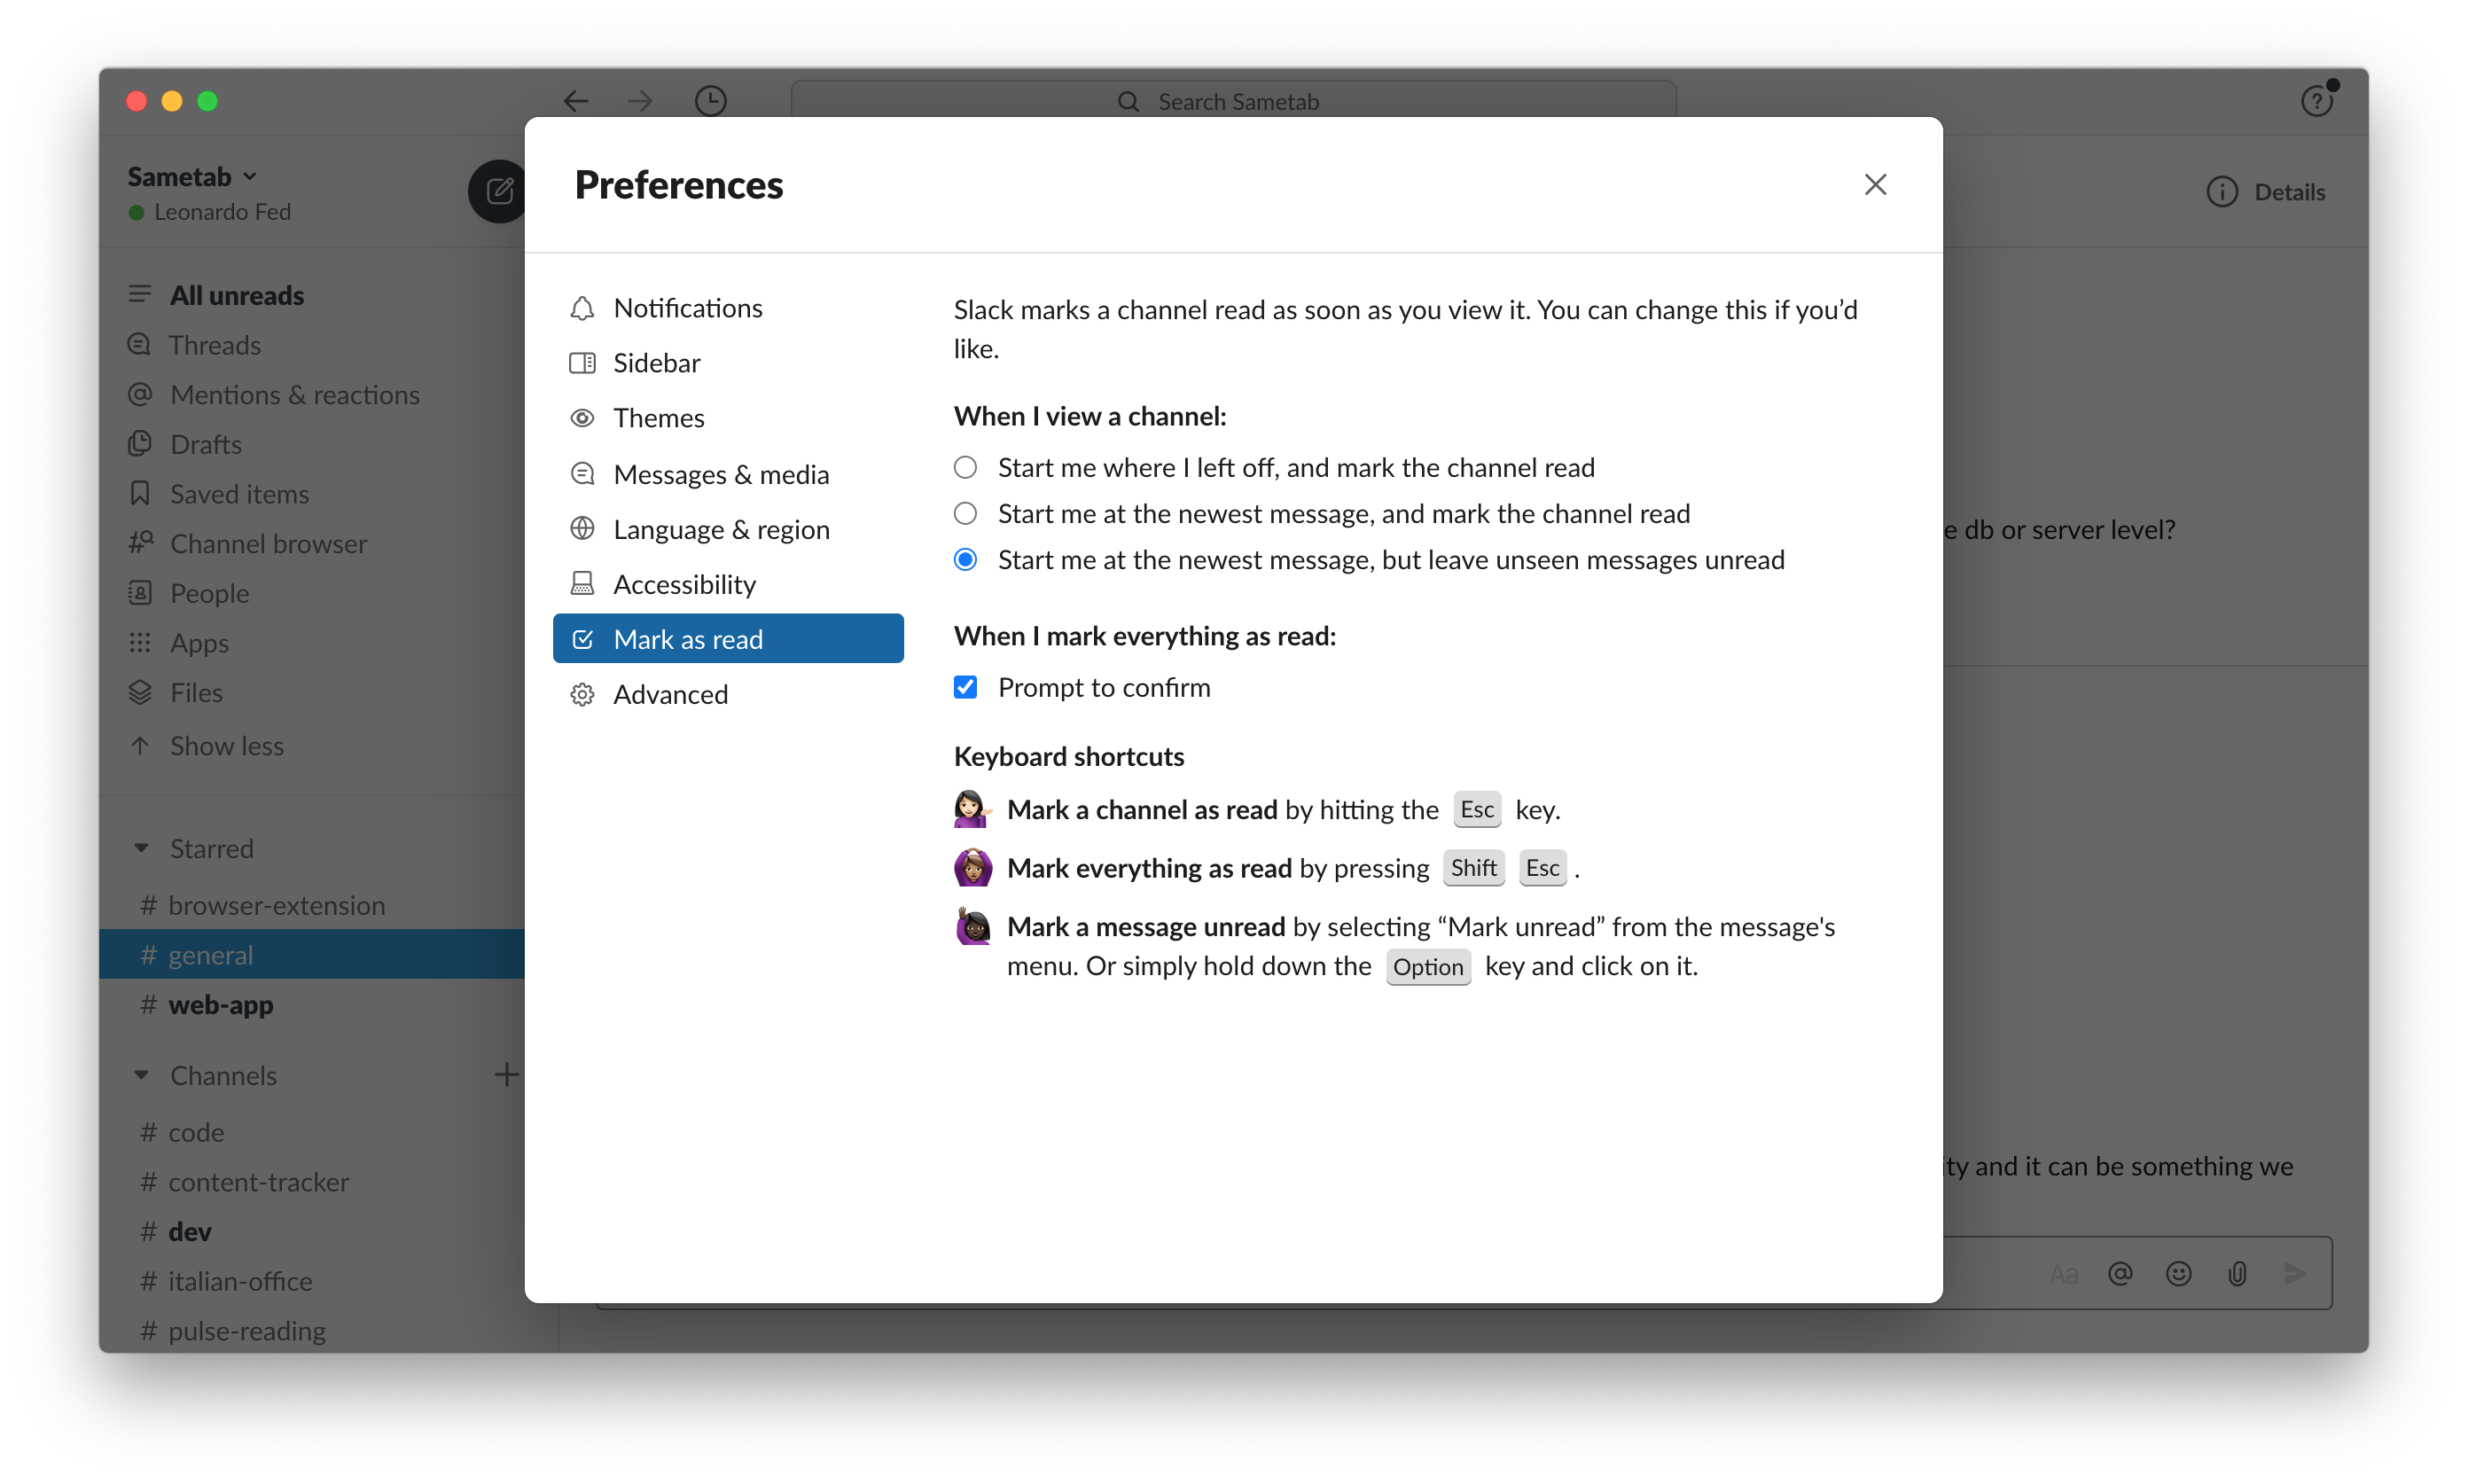Screen dimensions: 2468x1484
Task: Close the Preferences dialog
Action: [1875, 185]
